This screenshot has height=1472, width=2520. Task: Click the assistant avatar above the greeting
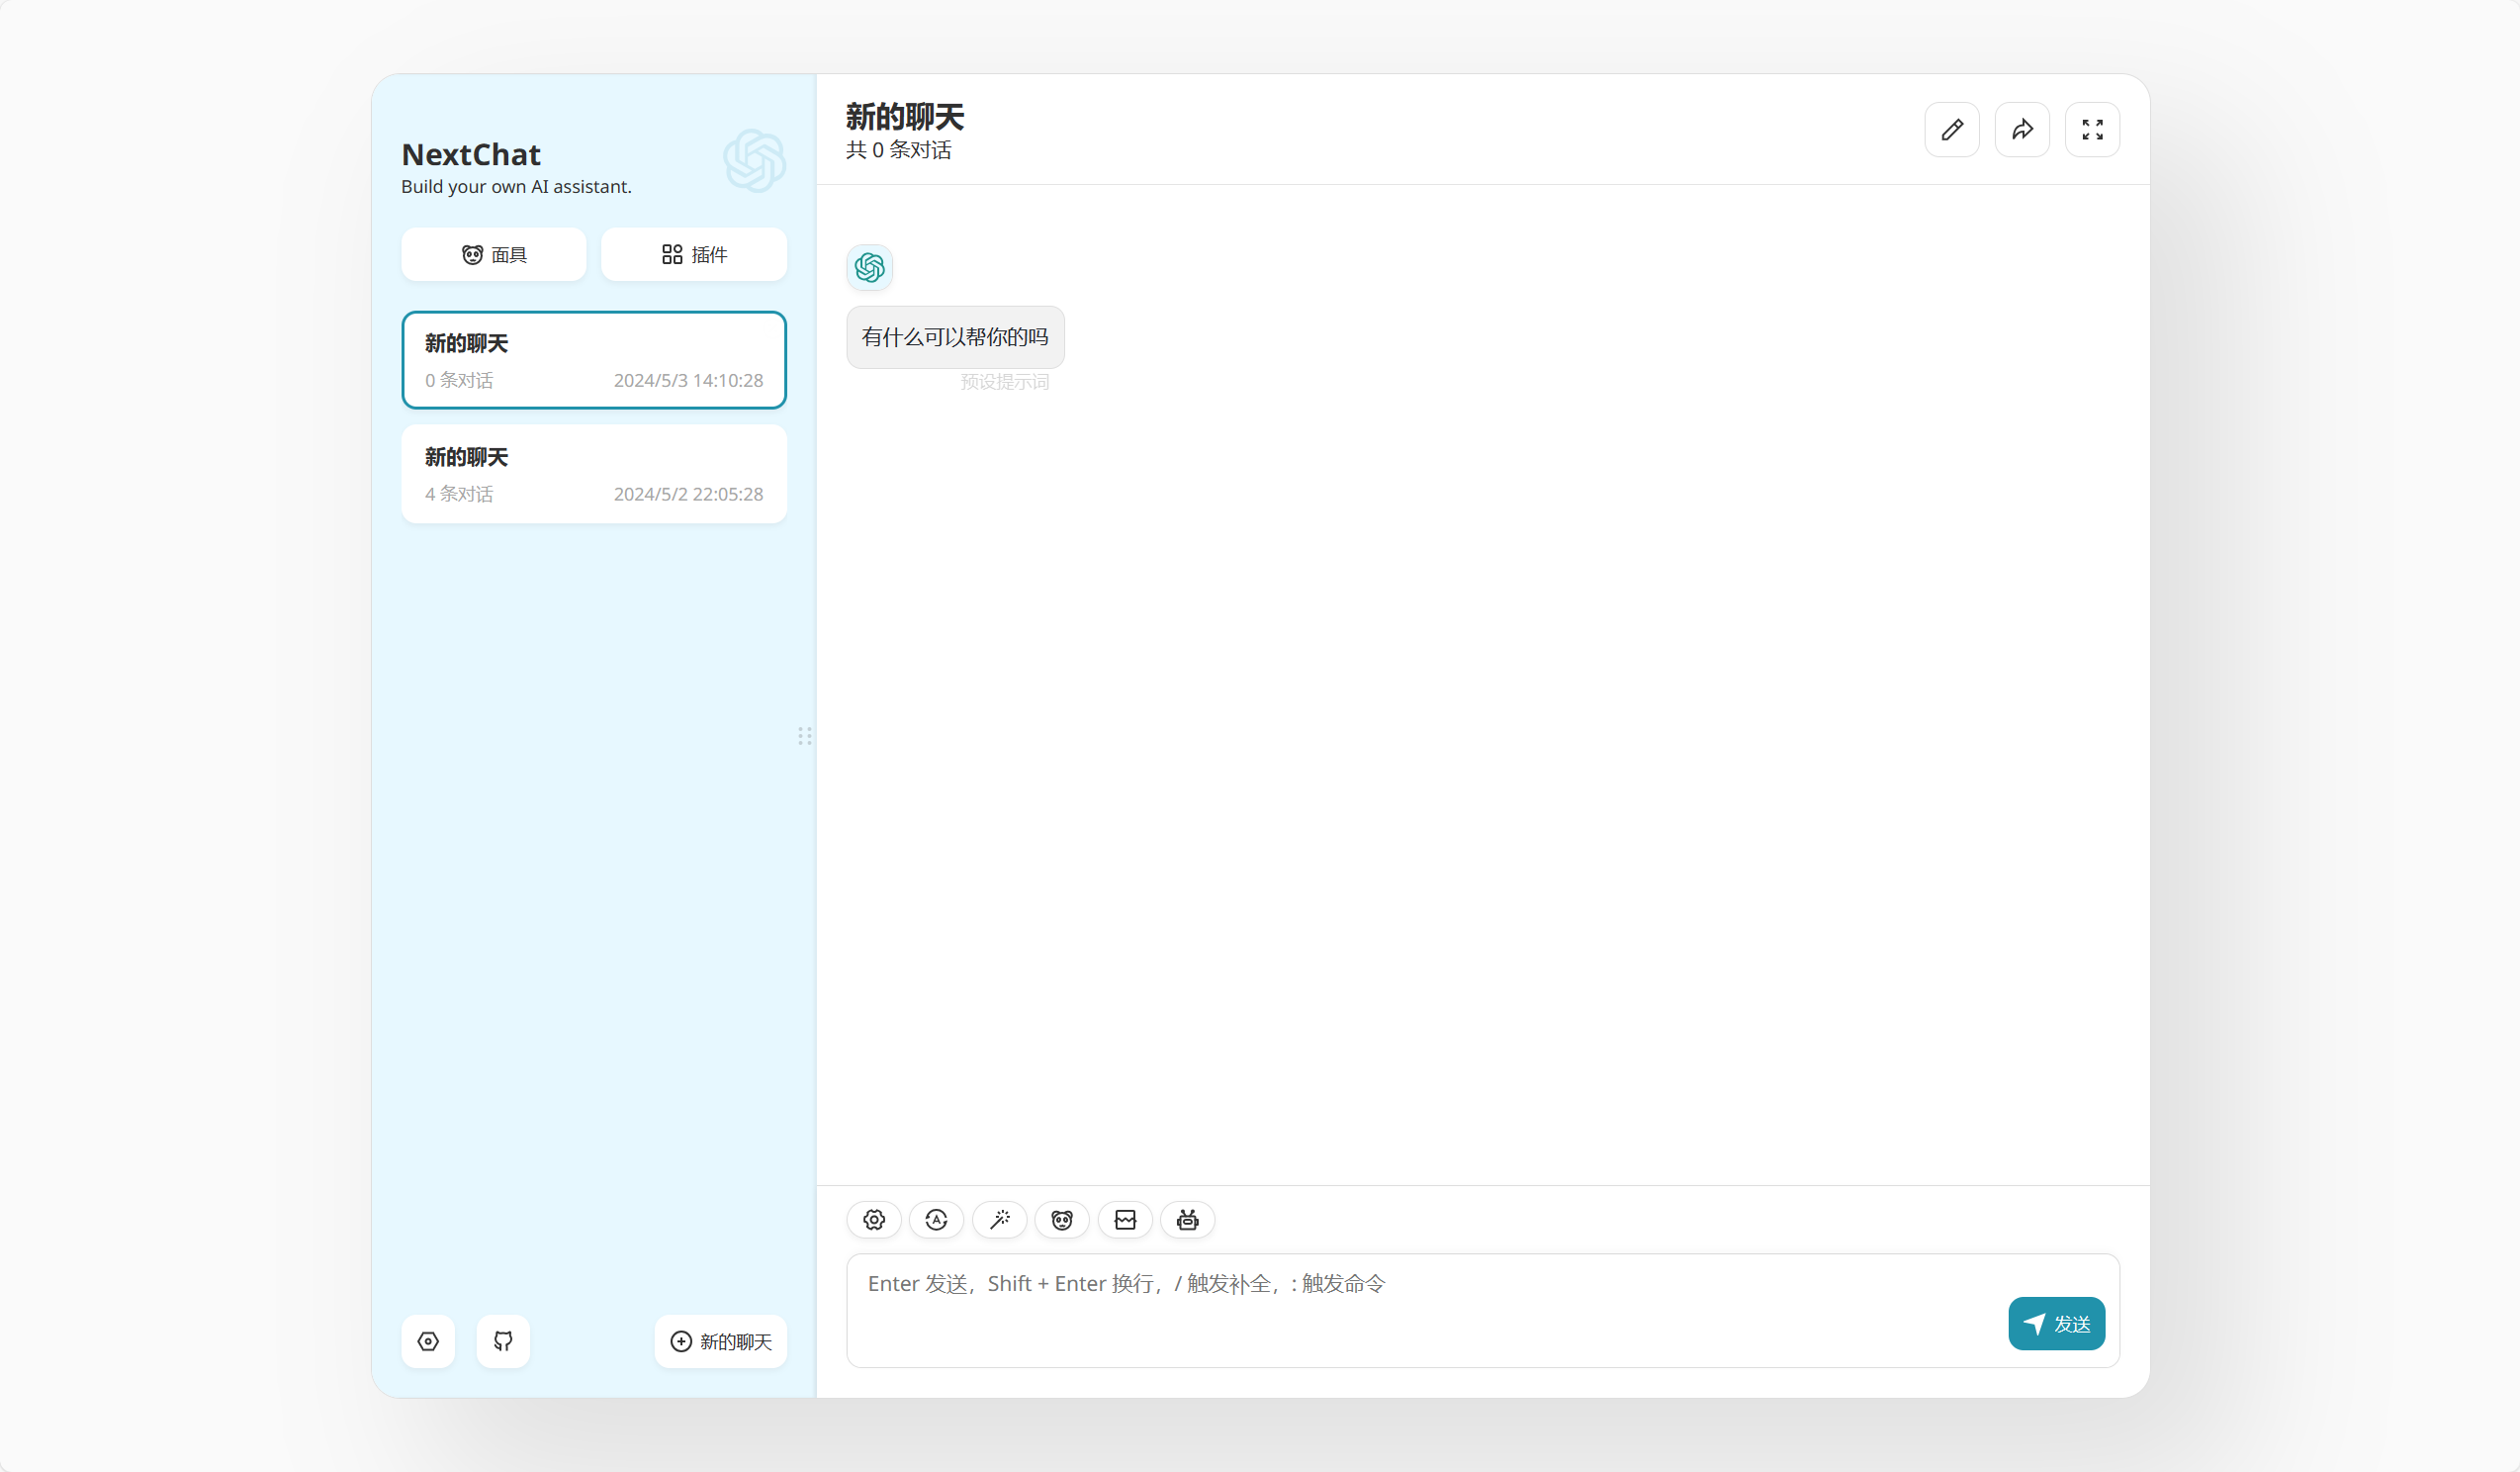point(870,268)
